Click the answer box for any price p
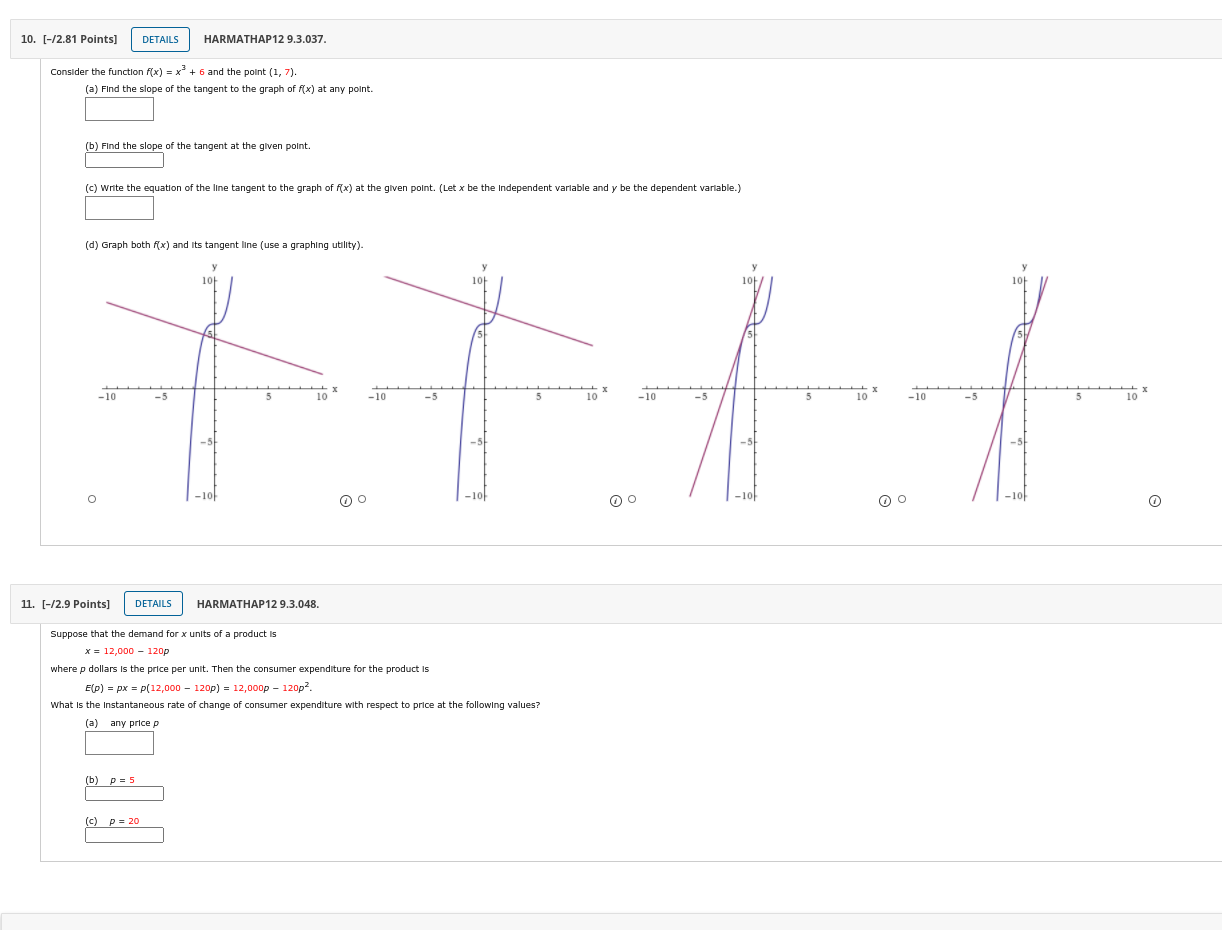 point(119,743)
